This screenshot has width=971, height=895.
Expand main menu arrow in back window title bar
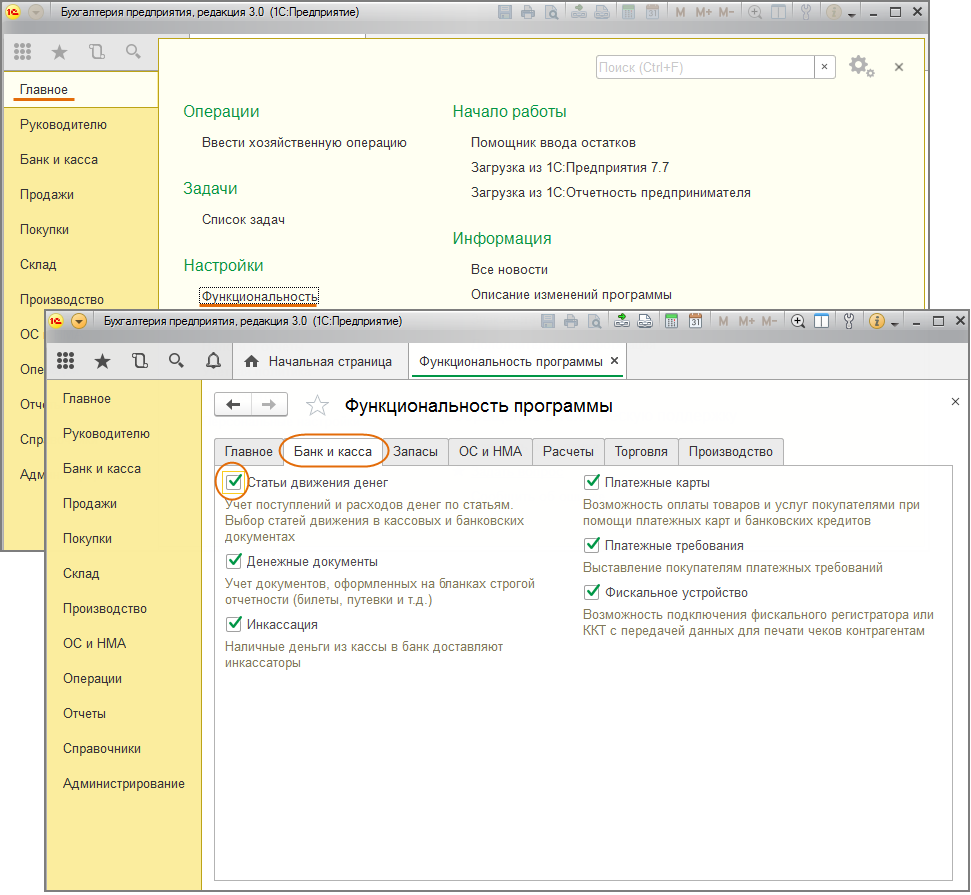[x=36, y=12]
